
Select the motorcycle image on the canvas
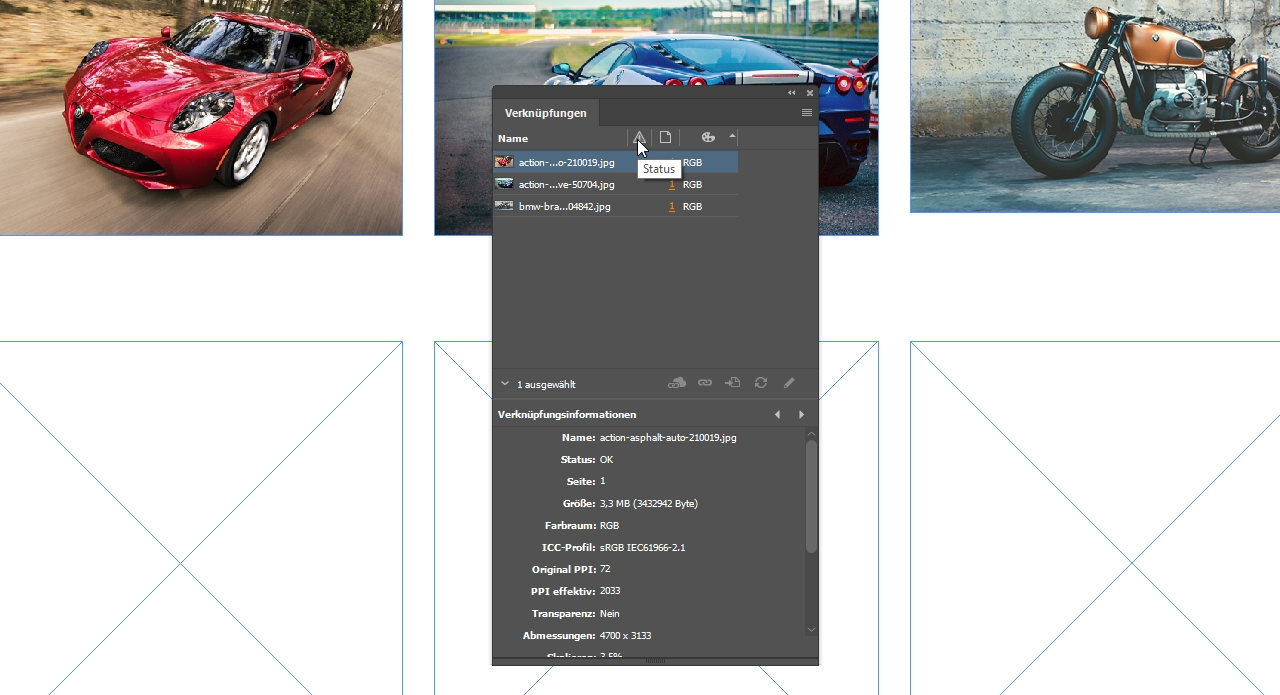[1095, 106]
